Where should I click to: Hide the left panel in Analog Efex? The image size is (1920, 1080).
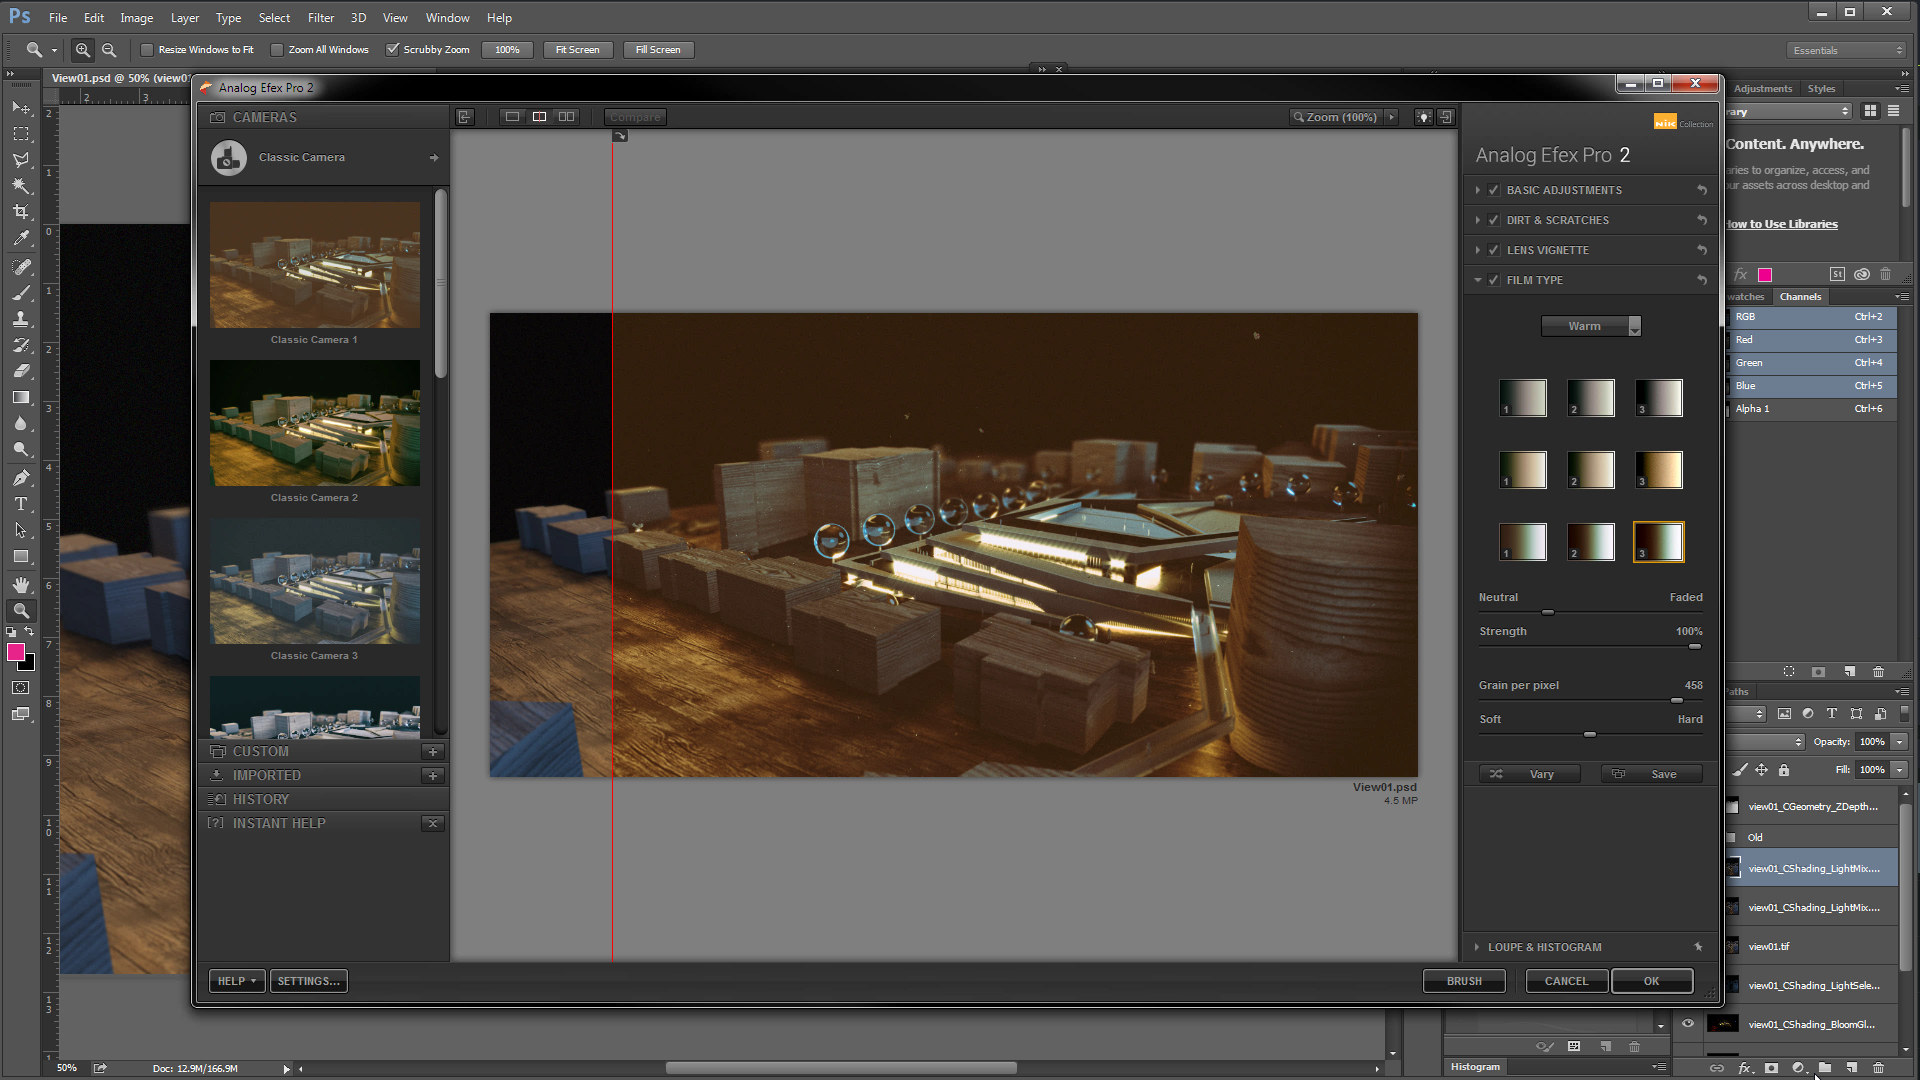[x=465, y=117]
